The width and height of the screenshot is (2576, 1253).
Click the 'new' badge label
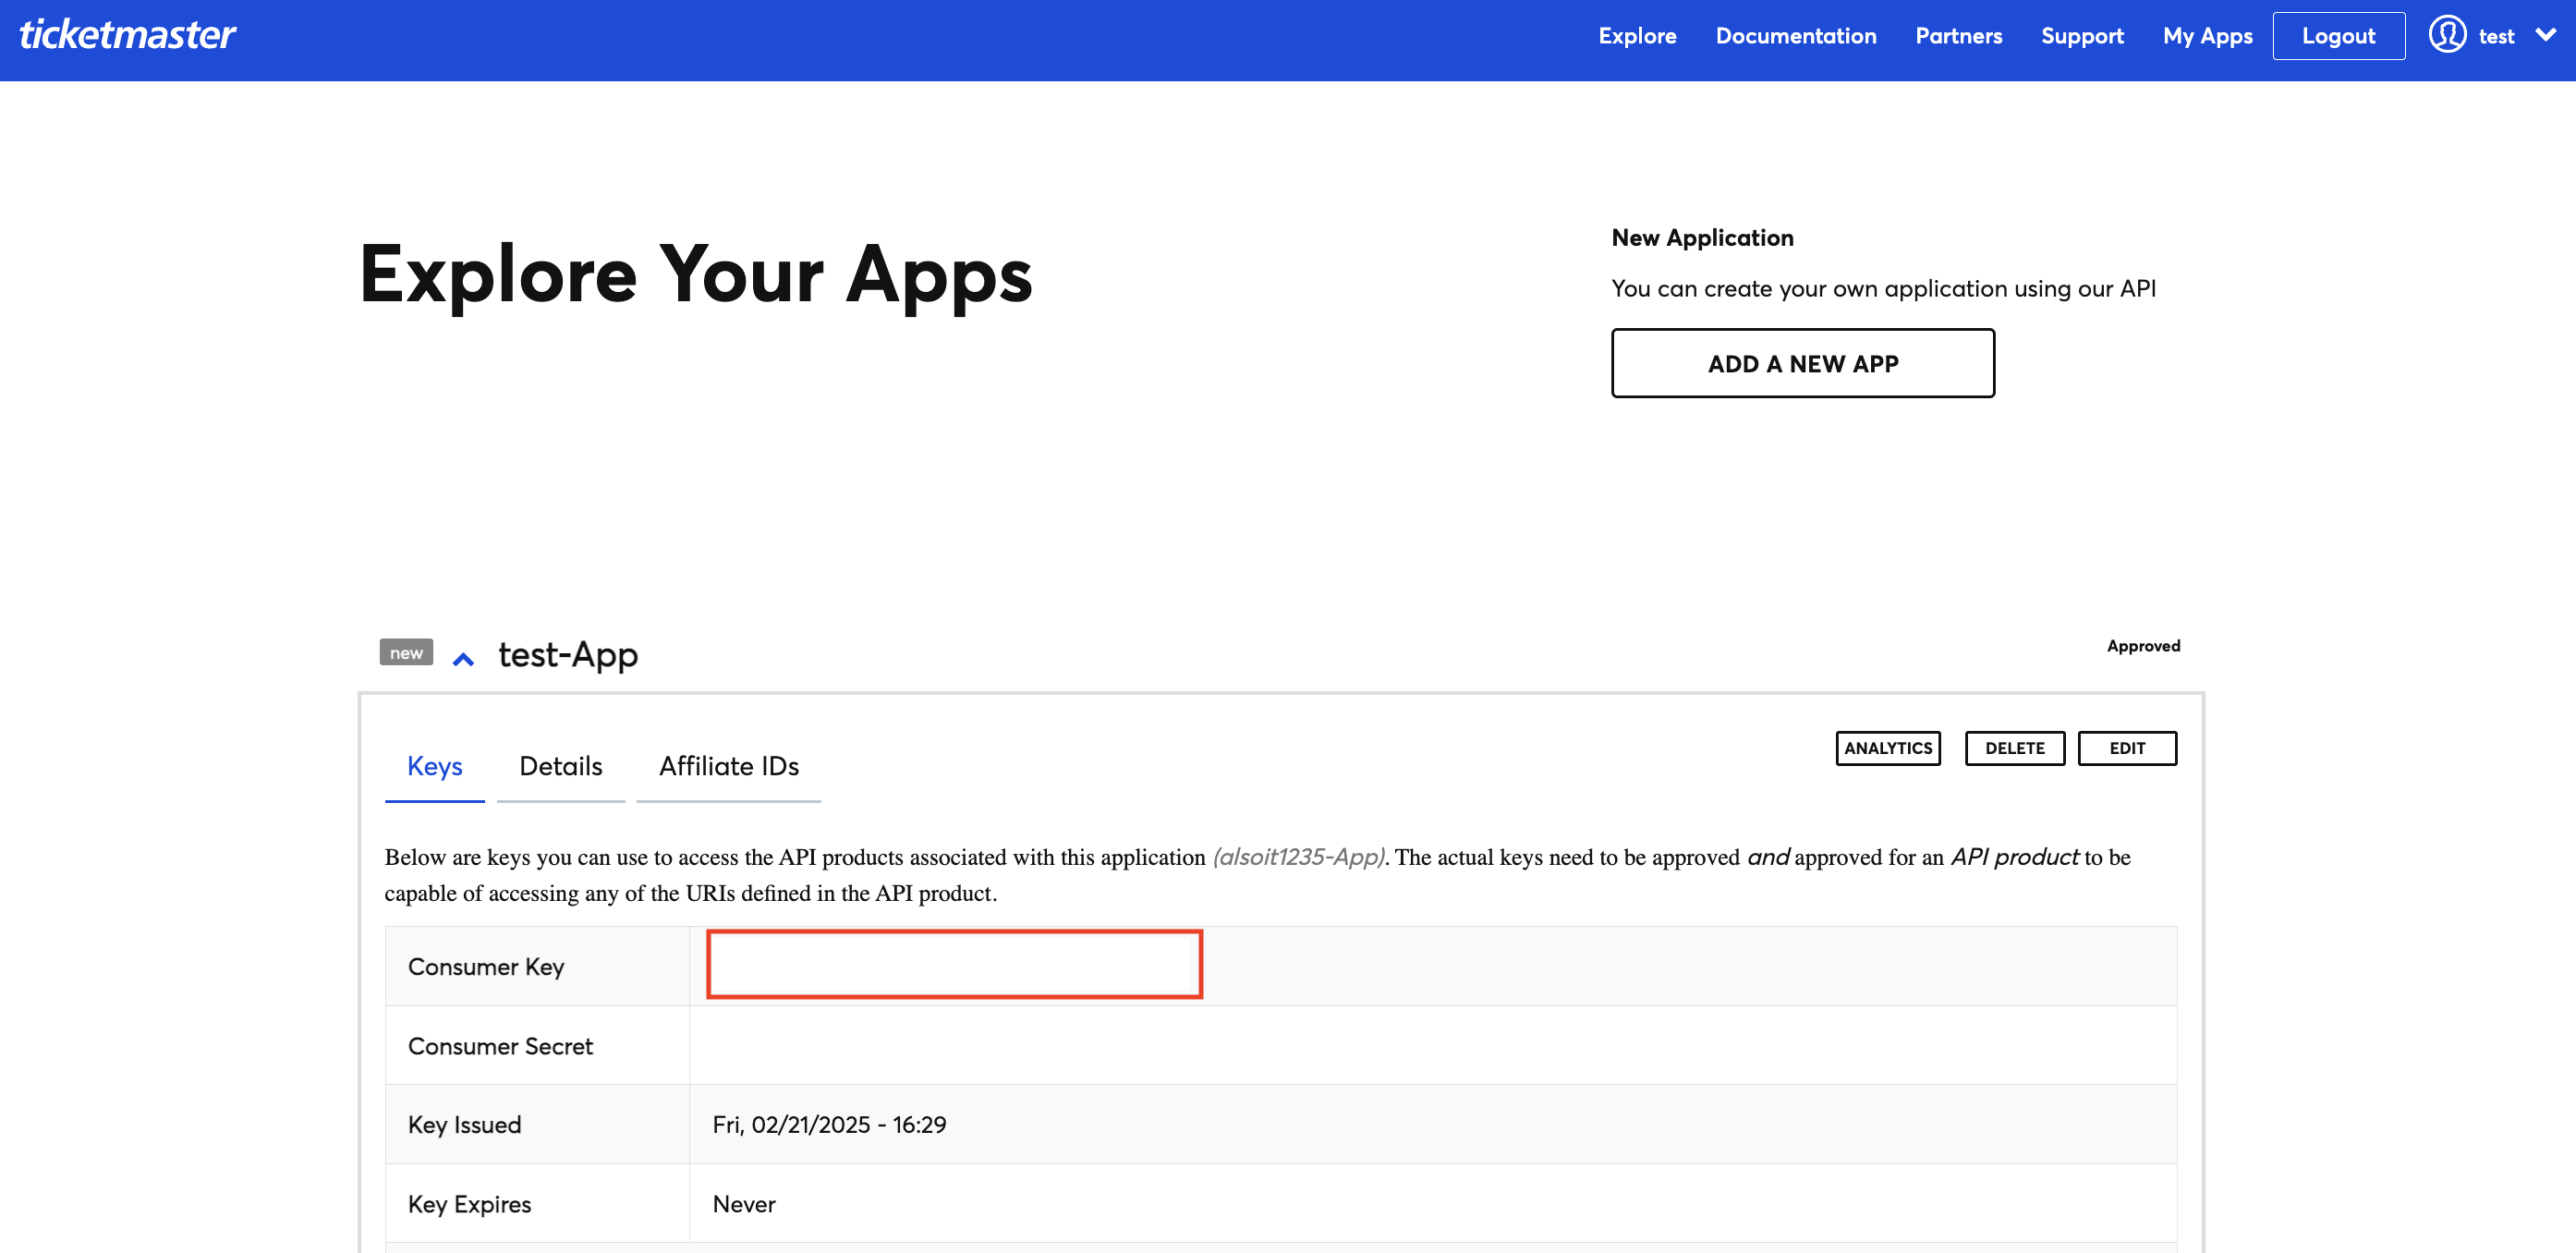pos(406,653)
